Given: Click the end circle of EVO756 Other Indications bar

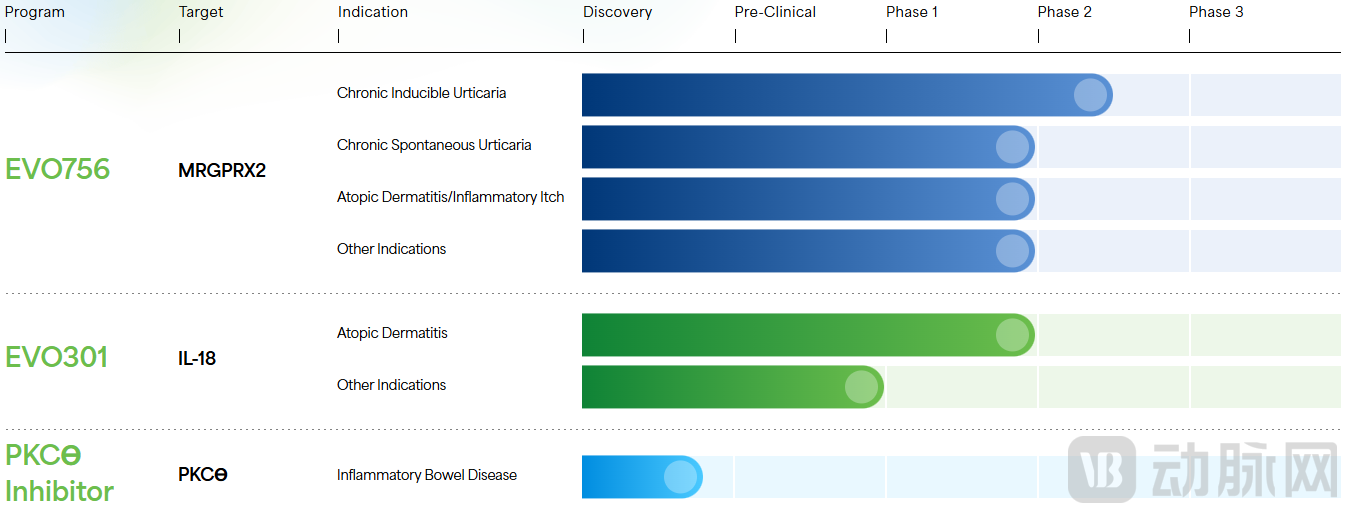Looking at the screenshot, I should coord(1012,251).
